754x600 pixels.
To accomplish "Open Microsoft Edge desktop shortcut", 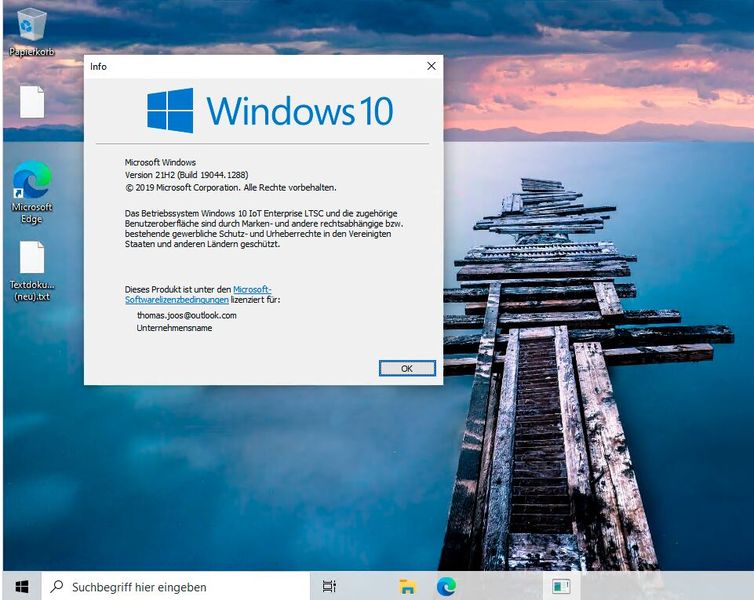I will point(32,192).
